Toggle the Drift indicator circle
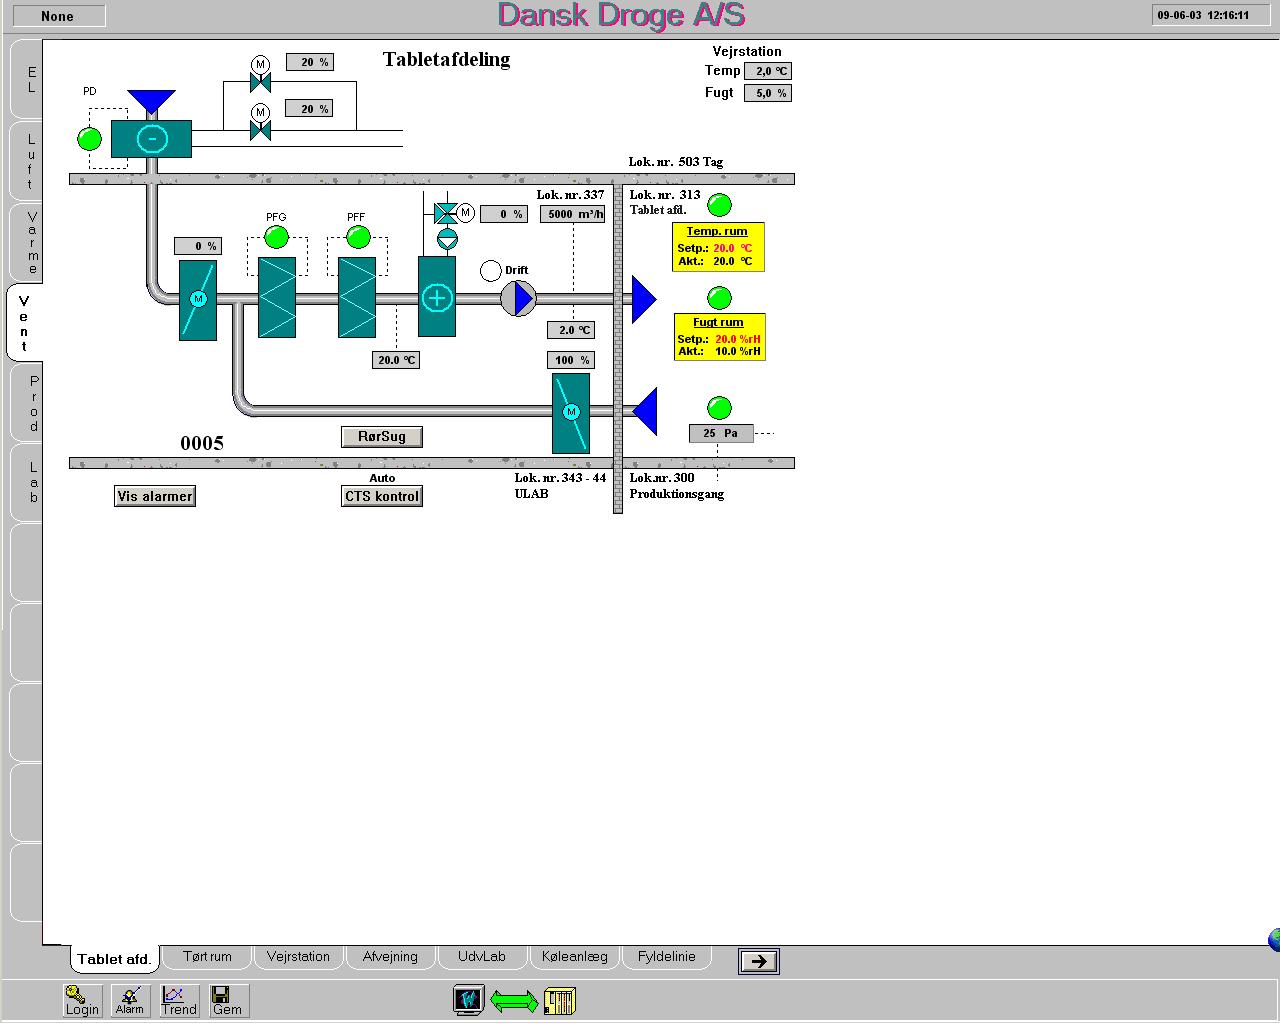1280x1024 pixels. click(x=491, y=271)
